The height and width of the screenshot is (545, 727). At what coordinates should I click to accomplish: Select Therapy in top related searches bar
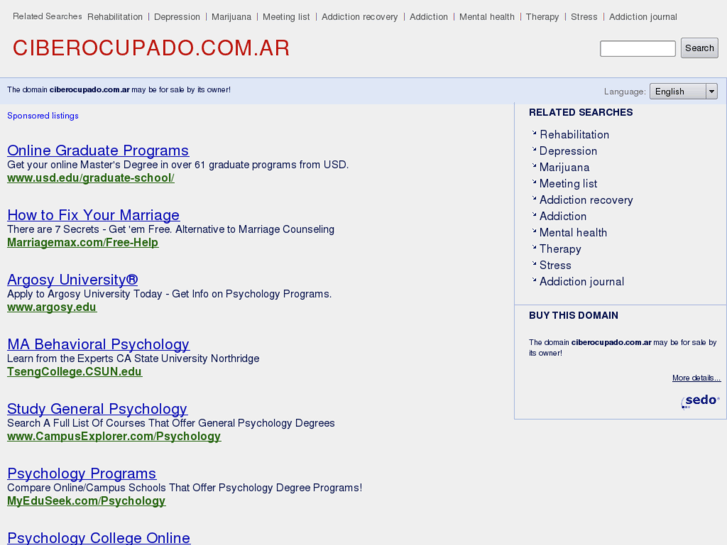[542, 17]
